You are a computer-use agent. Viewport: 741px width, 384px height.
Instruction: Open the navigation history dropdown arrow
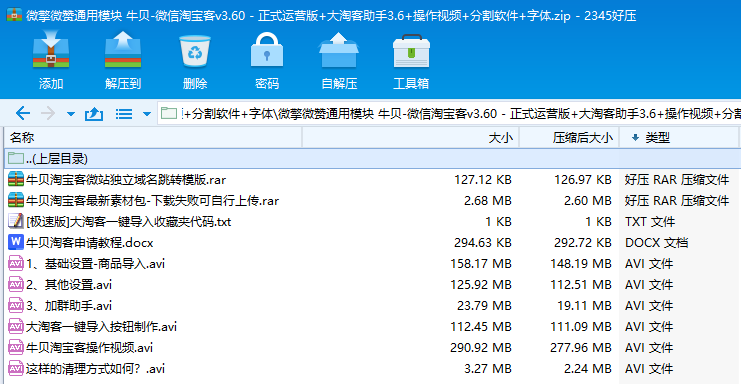[71, 114]
